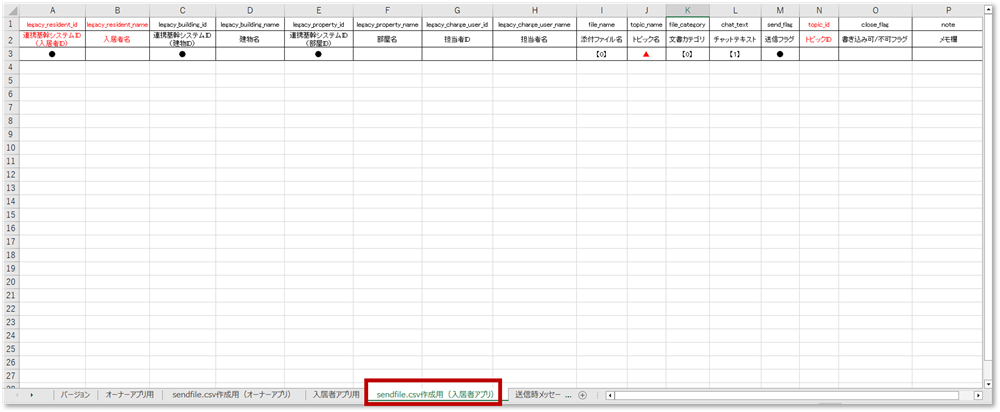
Task: Click cell legacy_property_name
Action: 388,24
